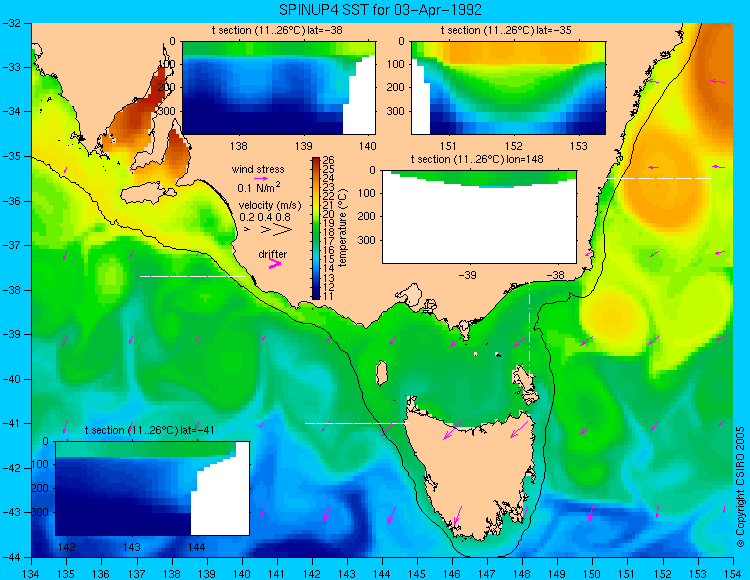Click the dashed white section line at lat -41

pos(358,423)
